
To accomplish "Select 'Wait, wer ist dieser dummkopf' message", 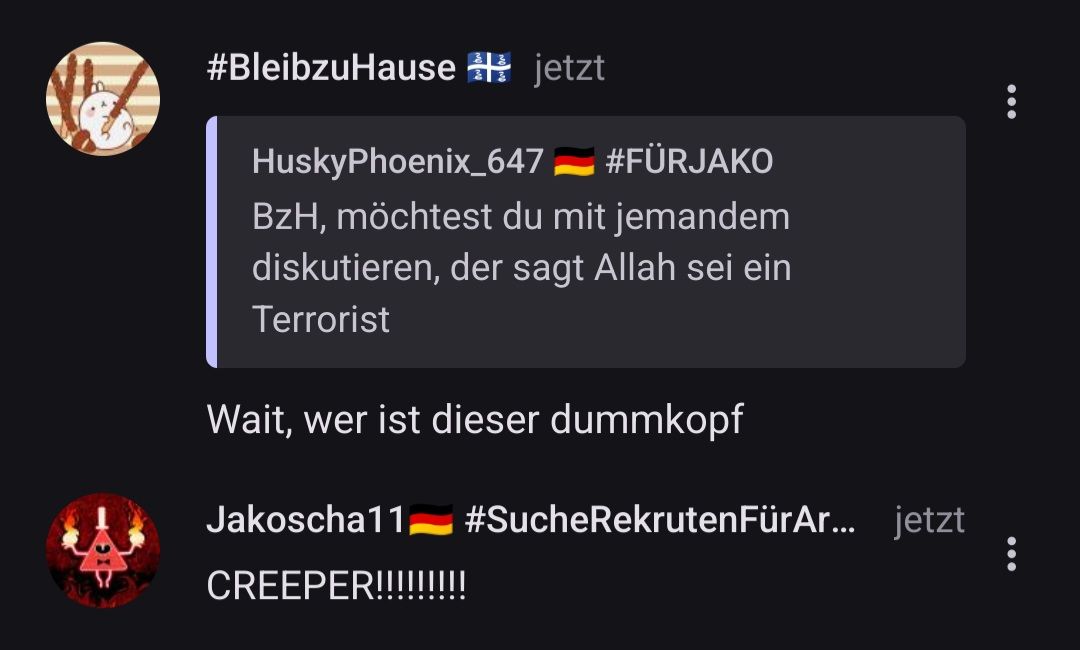I will pyautogui.click(x=475, y=419).
